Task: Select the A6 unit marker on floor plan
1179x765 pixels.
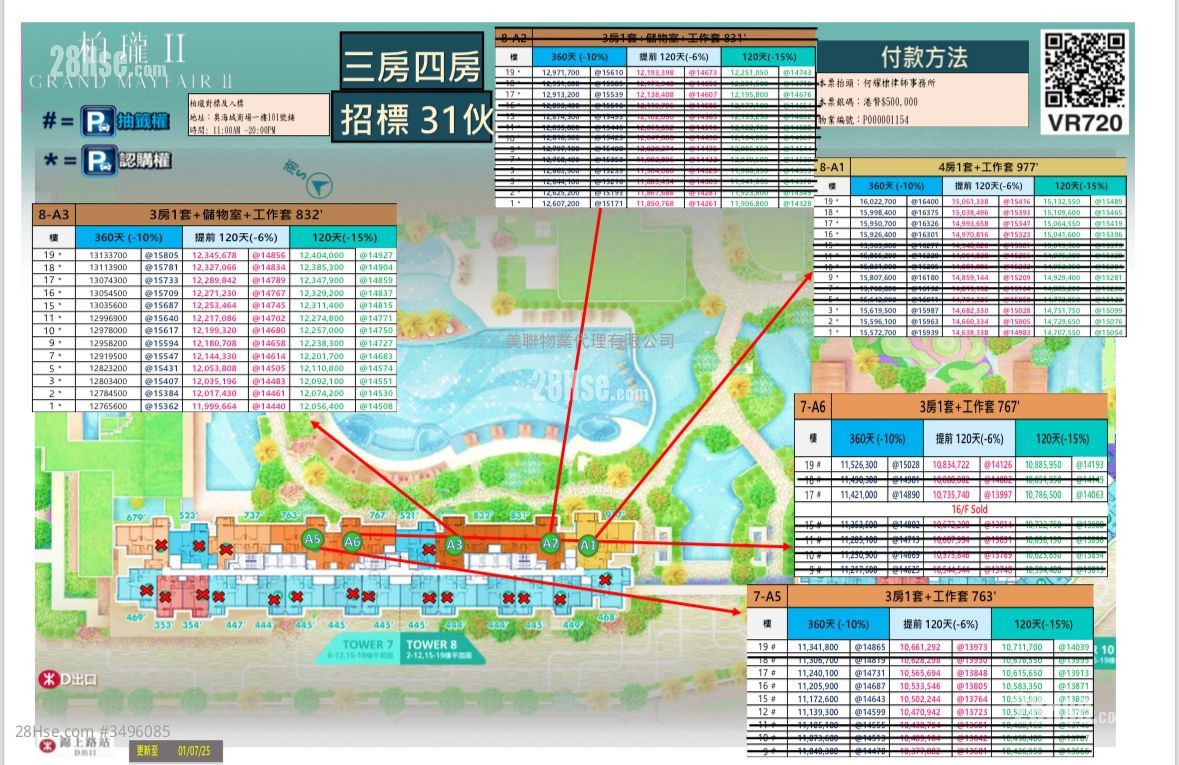Action: point(352,542)
